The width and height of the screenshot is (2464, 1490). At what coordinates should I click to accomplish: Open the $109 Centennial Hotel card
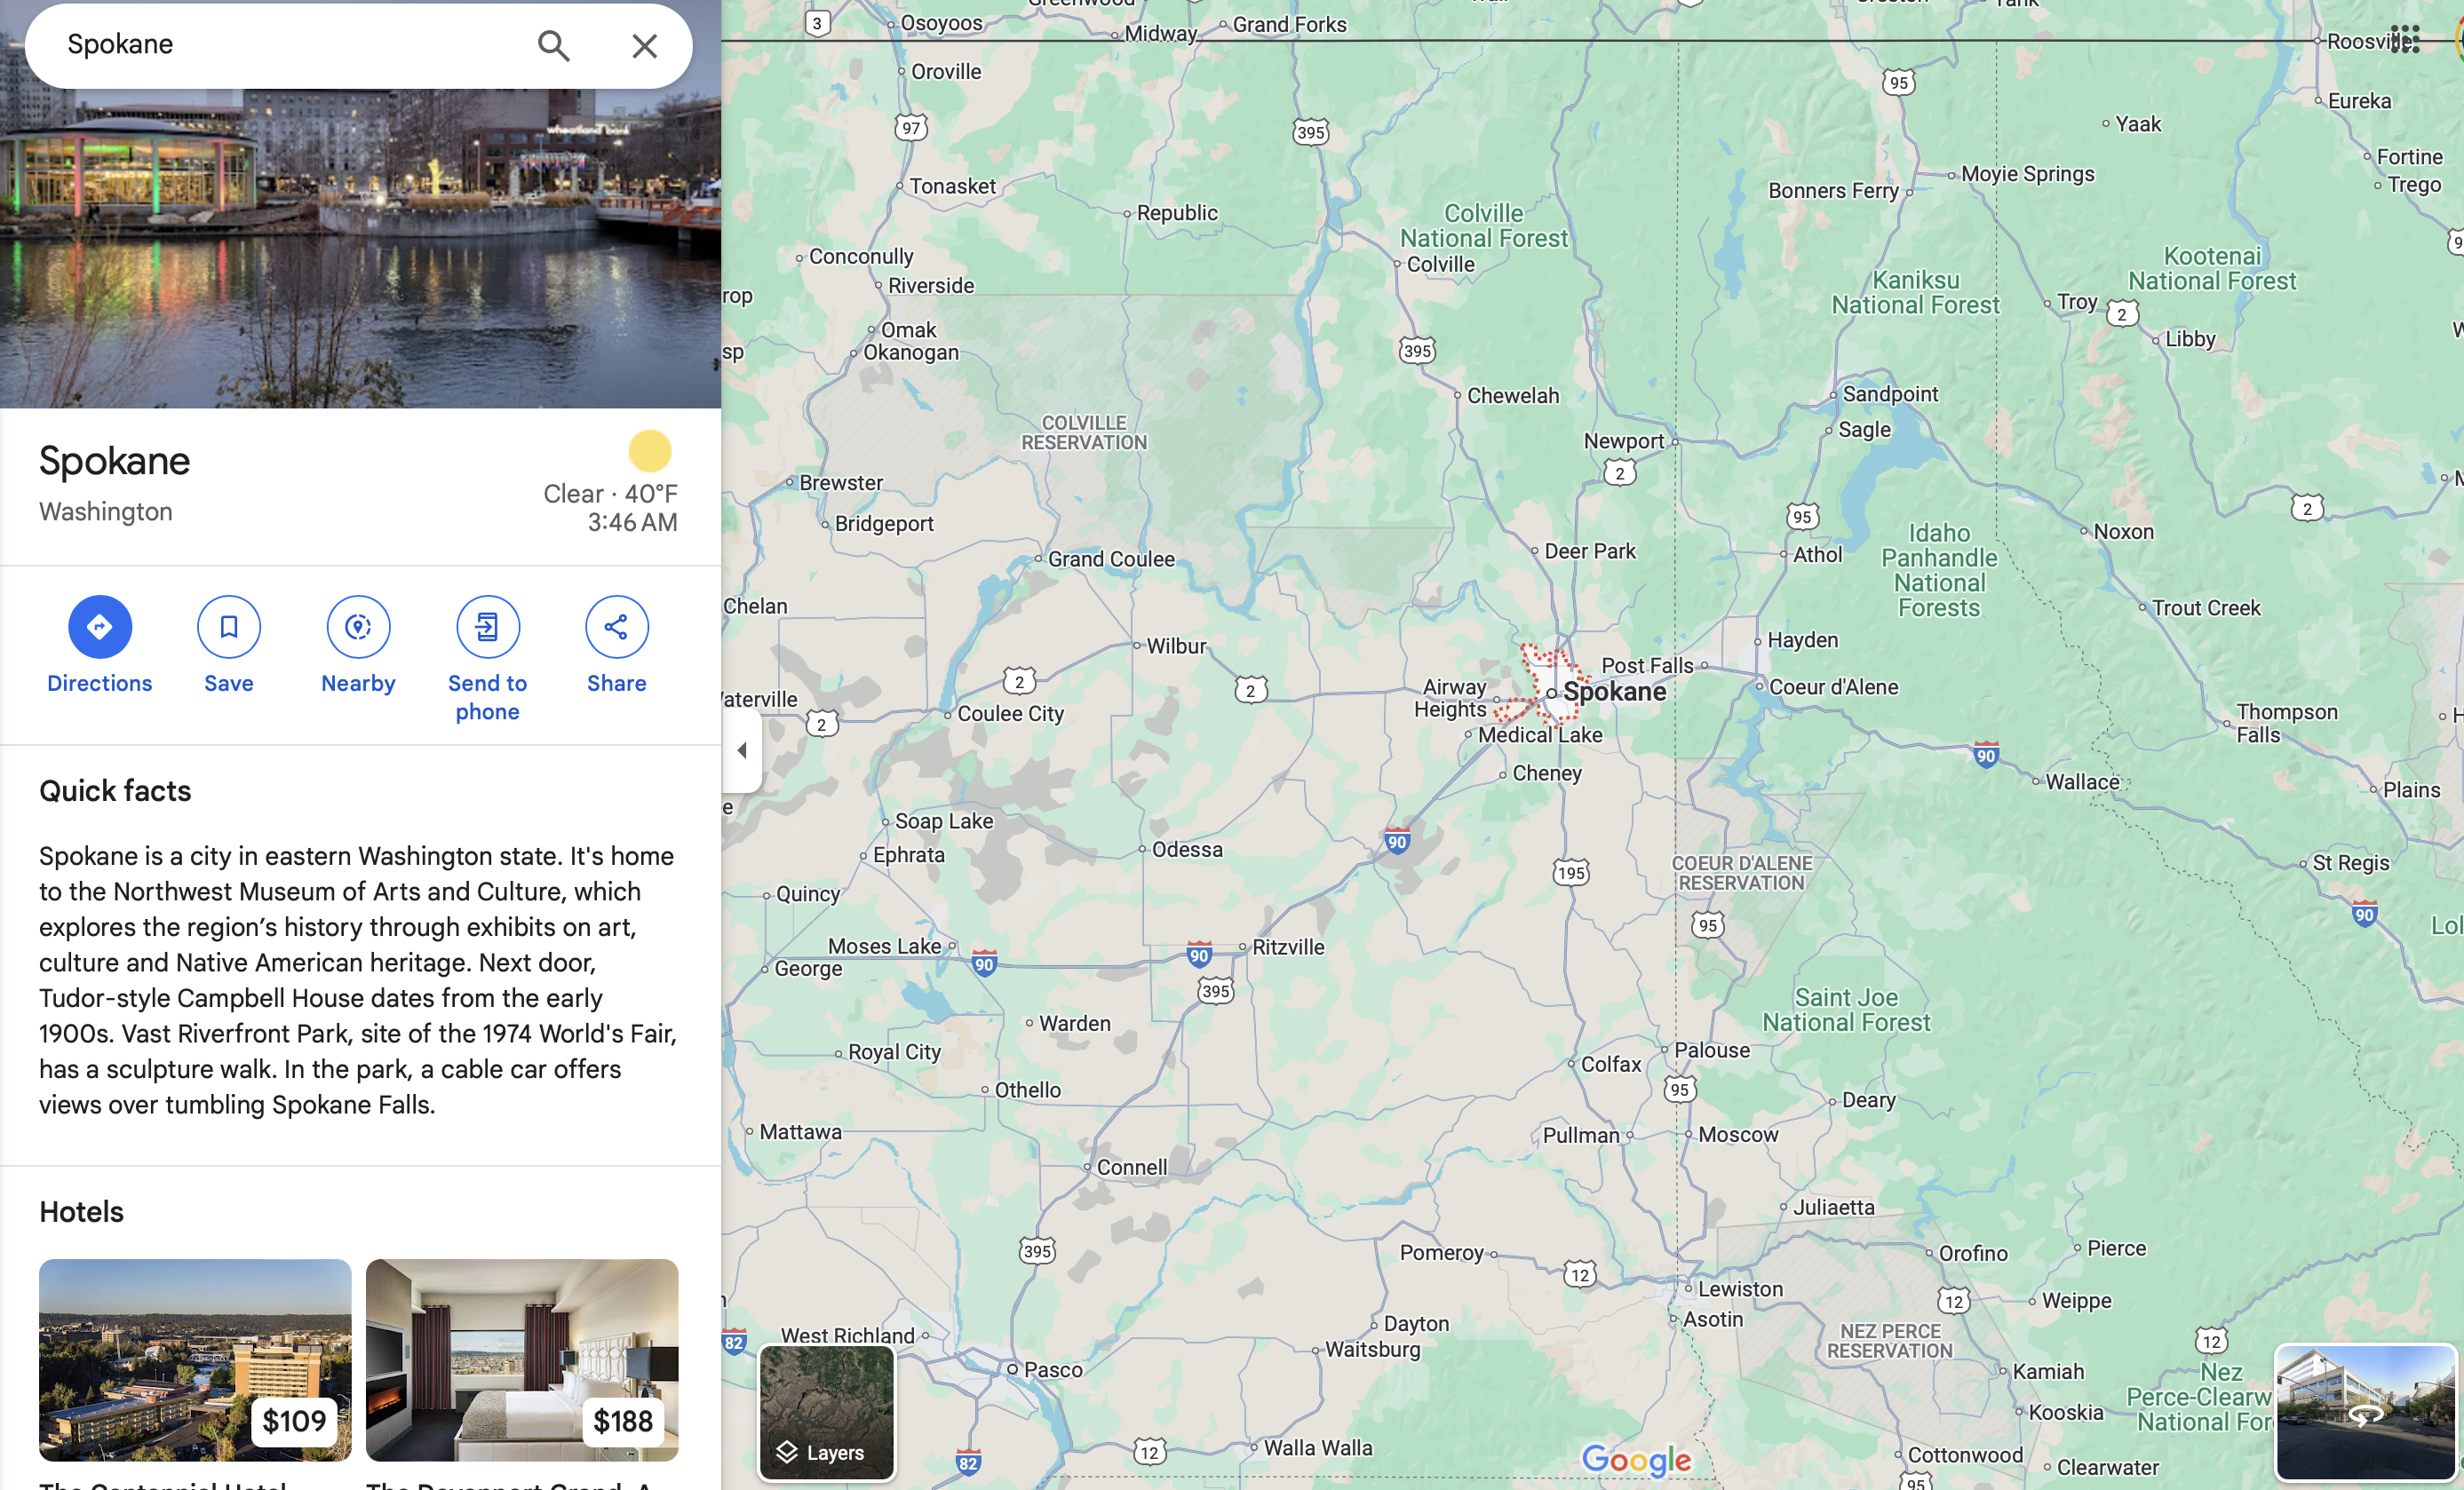click(x=195, y=1360)
